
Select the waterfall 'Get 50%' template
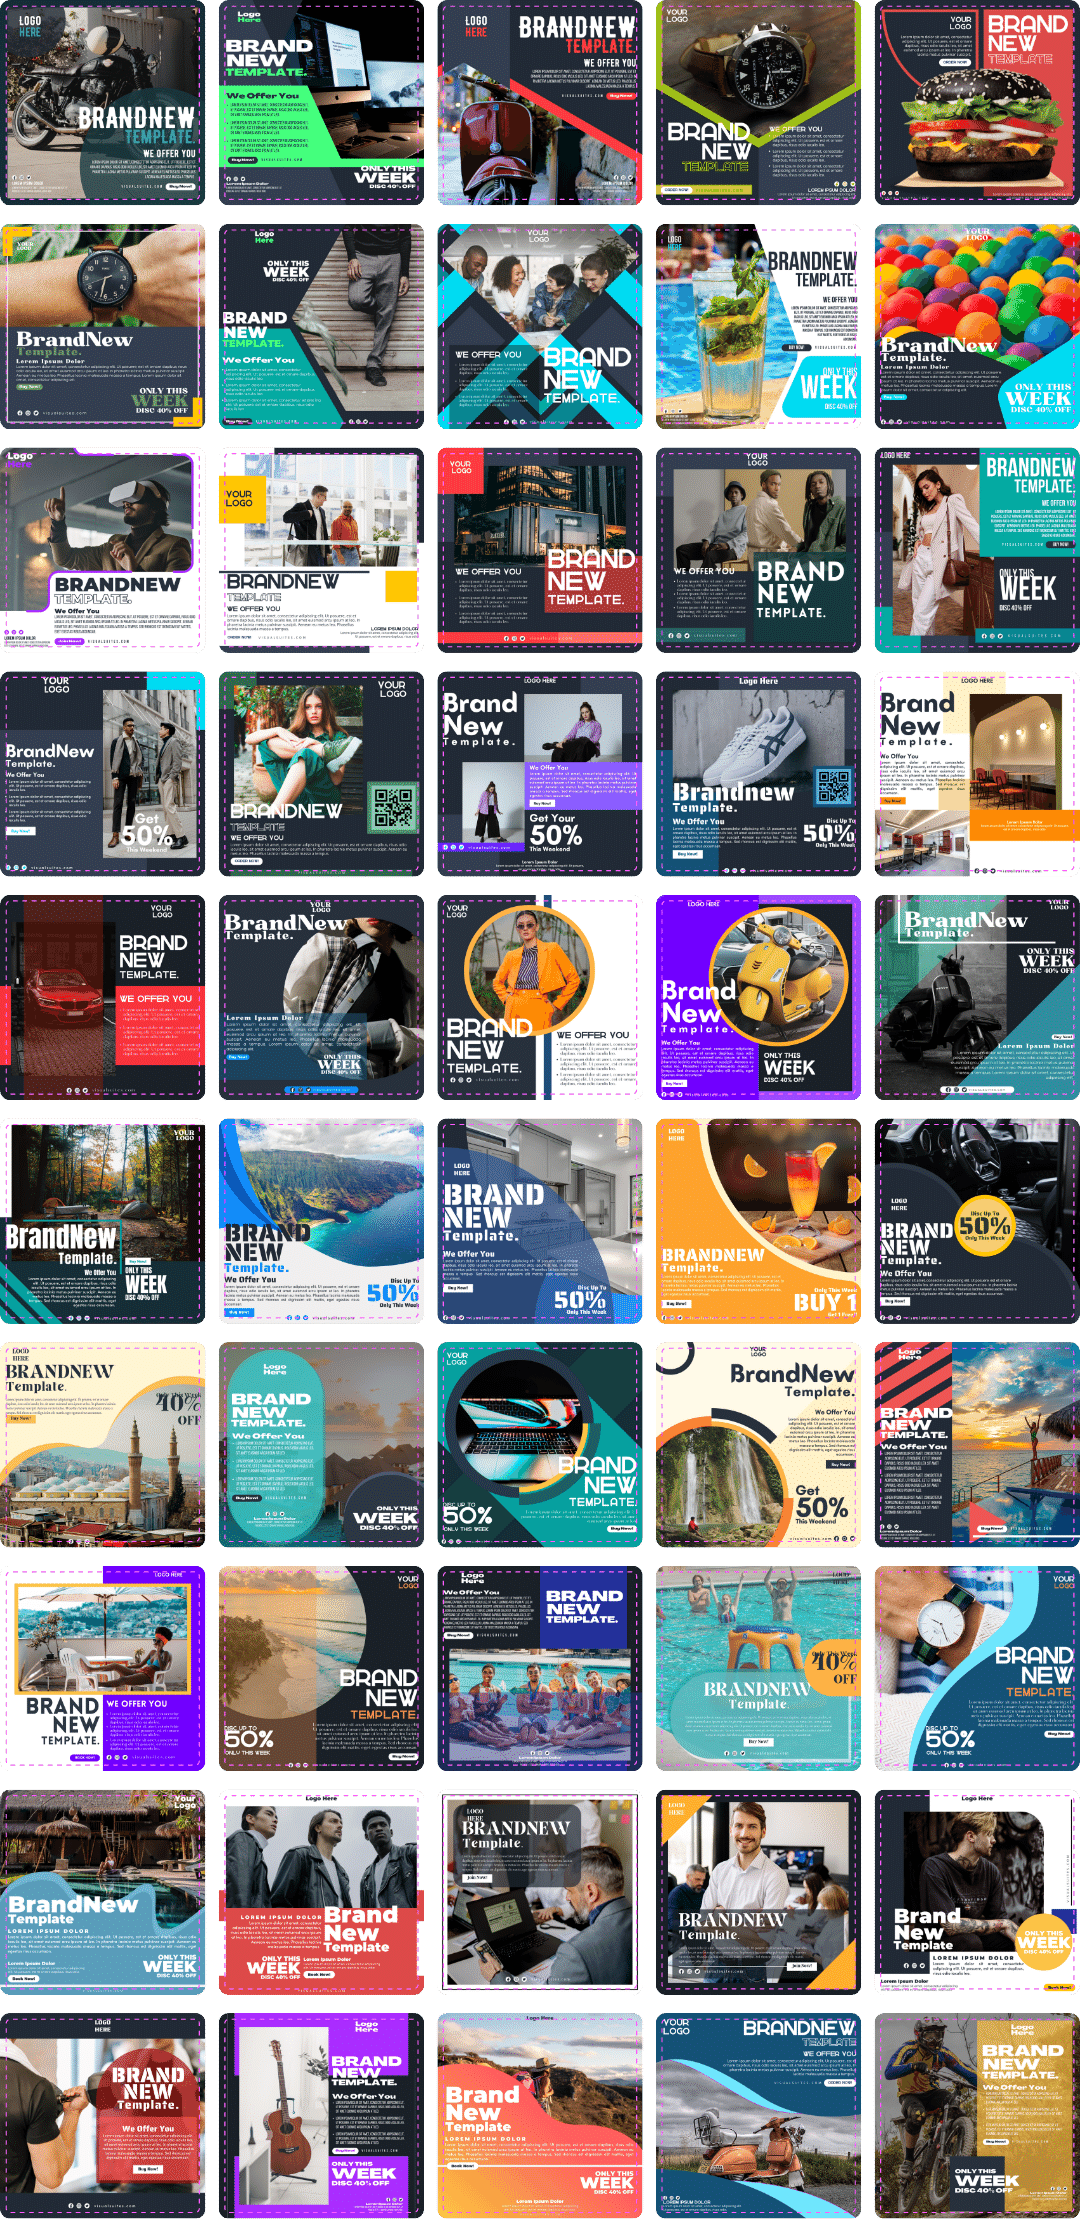coord(758,1445)
